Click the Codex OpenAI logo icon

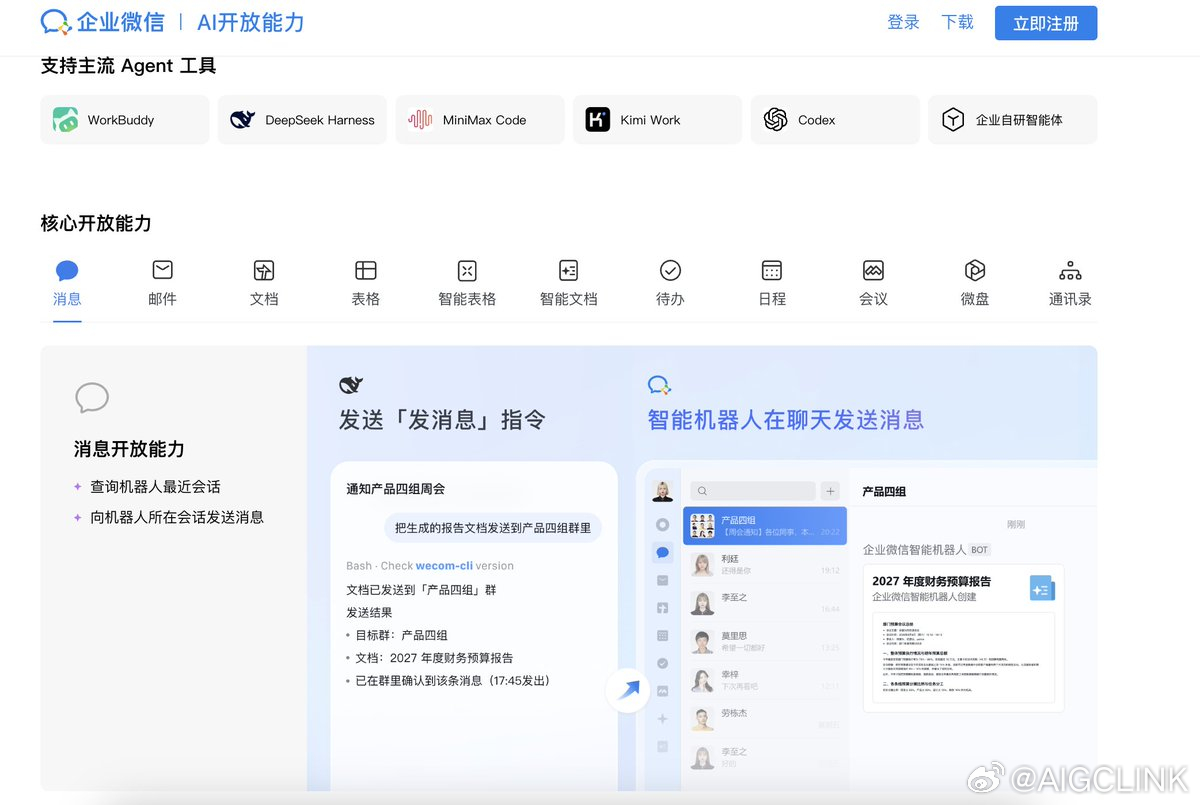pyautogui.click(x=775, y=120)
